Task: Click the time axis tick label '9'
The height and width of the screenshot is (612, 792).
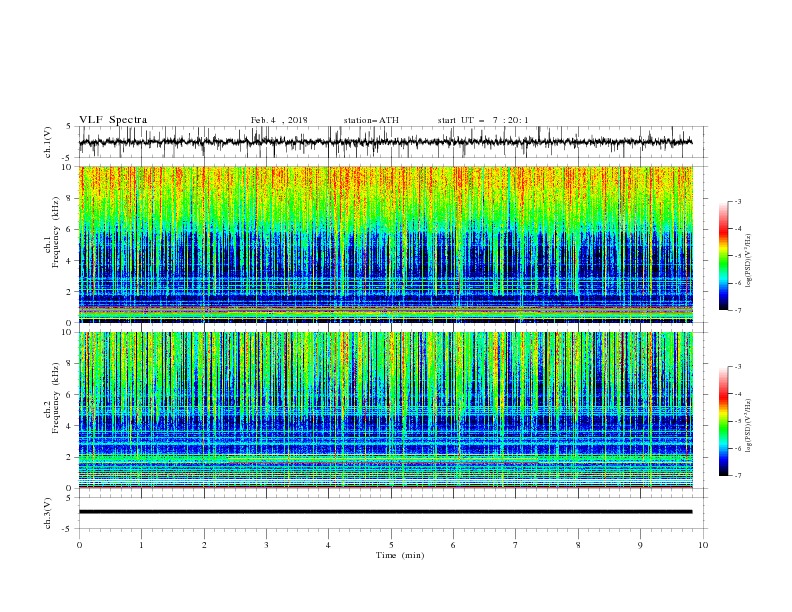Action: coord(640,545)
